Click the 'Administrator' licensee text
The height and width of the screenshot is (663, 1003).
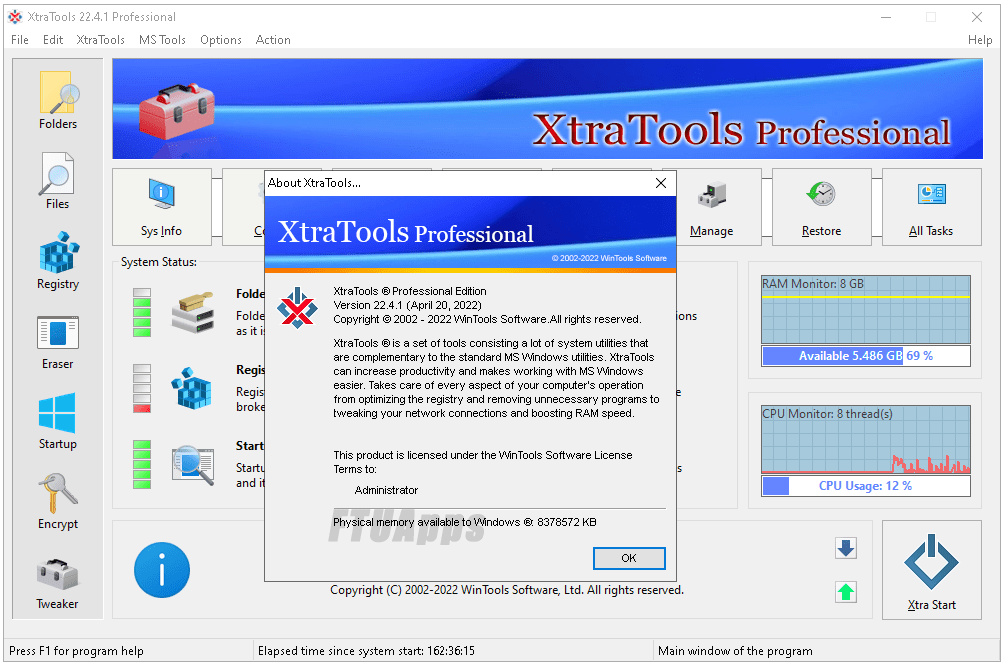pos(386,490)
